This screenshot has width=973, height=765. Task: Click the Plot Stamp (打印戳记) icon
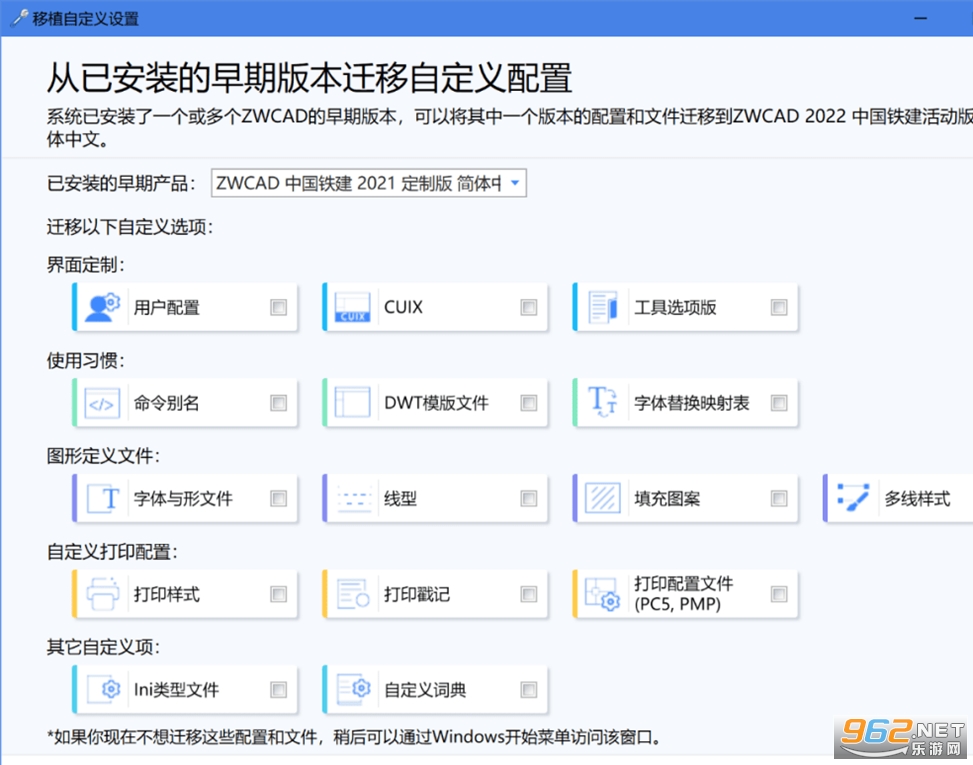coord(353,594)
